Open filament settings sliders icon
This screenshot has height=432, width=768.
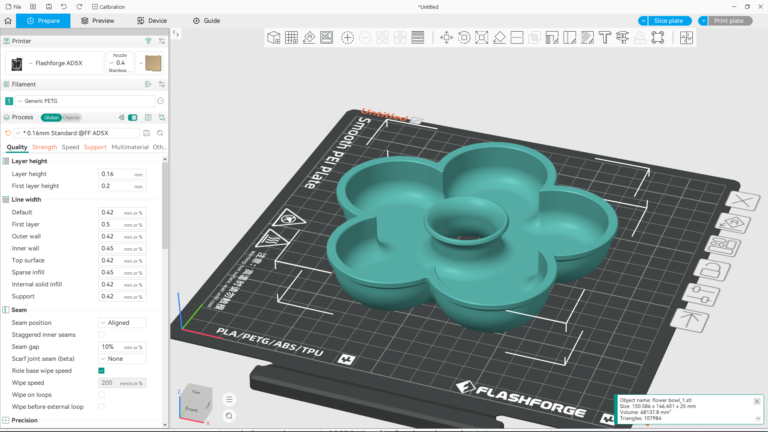[x=162, y=84]
